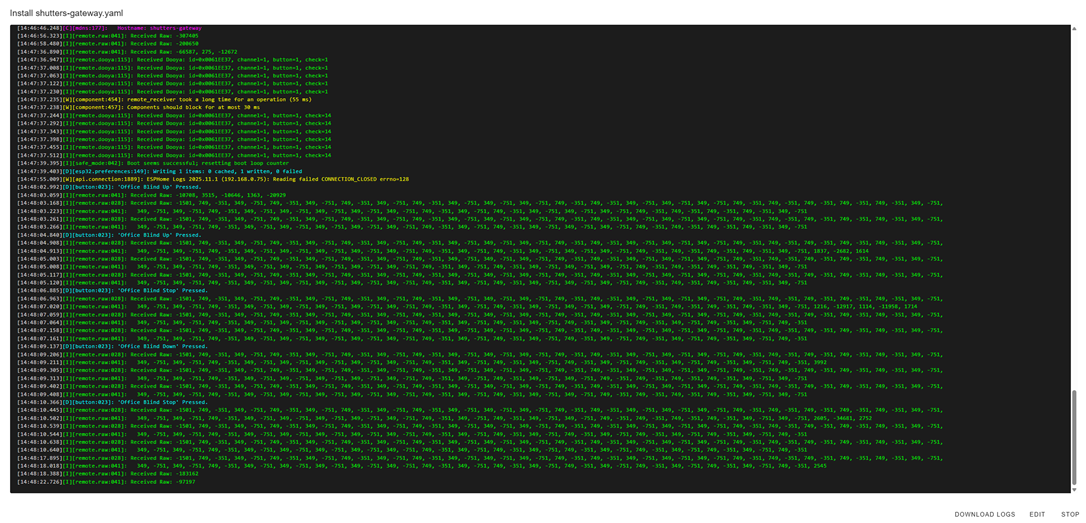Viewport: 1086px width, 523px height.
Task: Click log line 'Received Raw: -66587, 275, -12672'
Action: click(127, 51)
